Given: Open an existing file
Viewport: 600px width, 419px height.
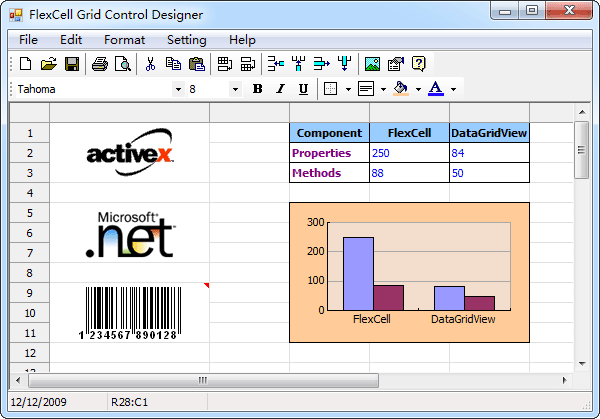Looking at the screenshot, I should pos(49,64).
